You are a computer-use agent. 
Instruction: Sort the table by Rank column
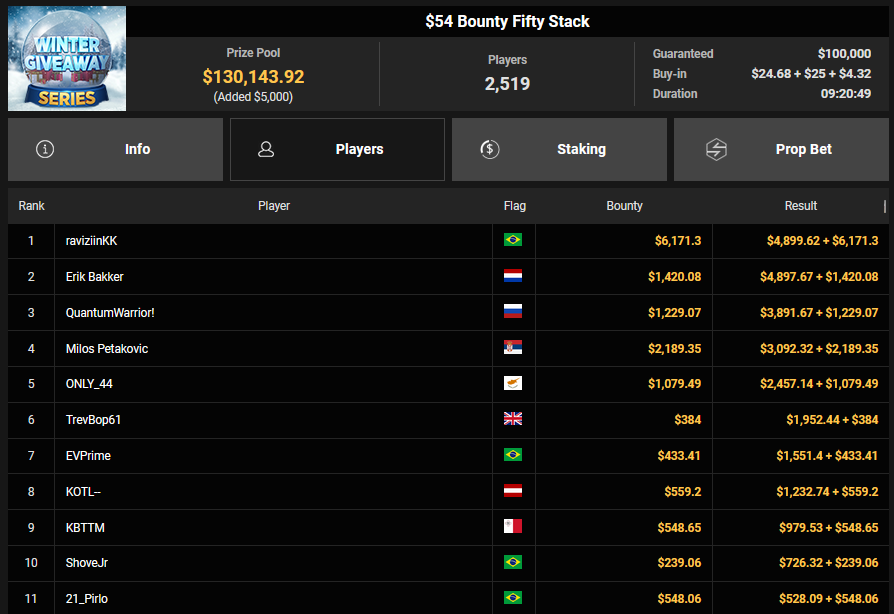coord(32,206)
